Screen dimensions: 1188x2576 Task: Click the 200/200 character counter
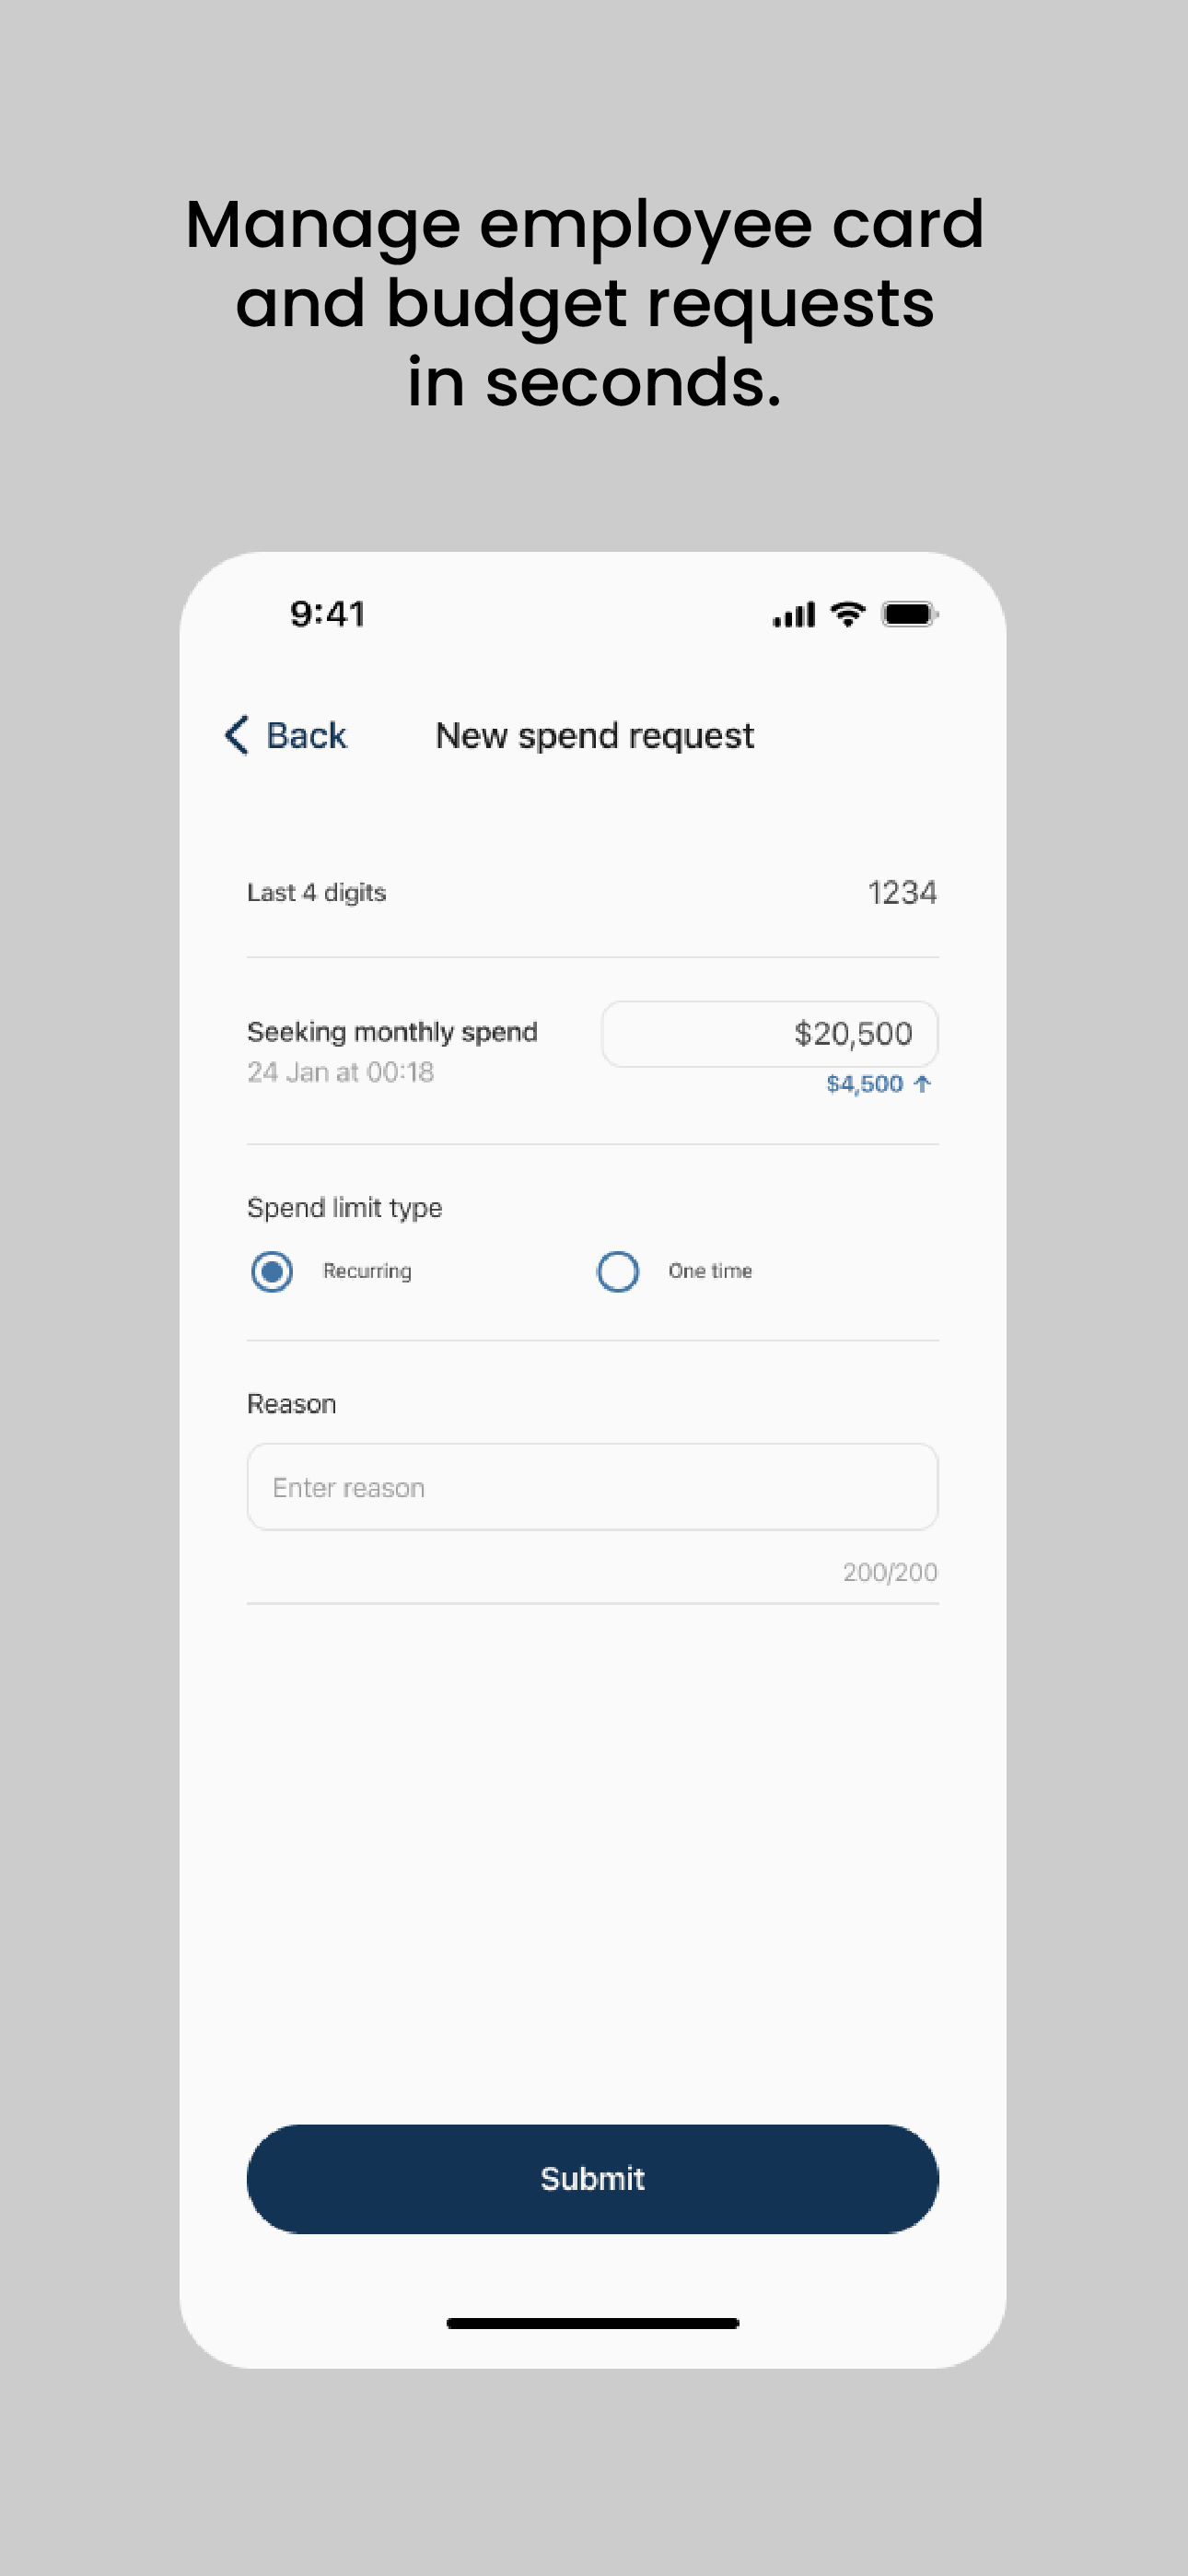click(x=890, y=1572)
